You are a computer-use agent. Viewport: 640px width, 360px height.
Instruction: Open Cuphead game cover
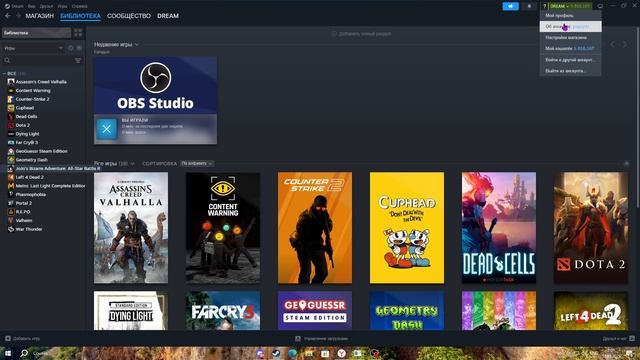point(407,228)
